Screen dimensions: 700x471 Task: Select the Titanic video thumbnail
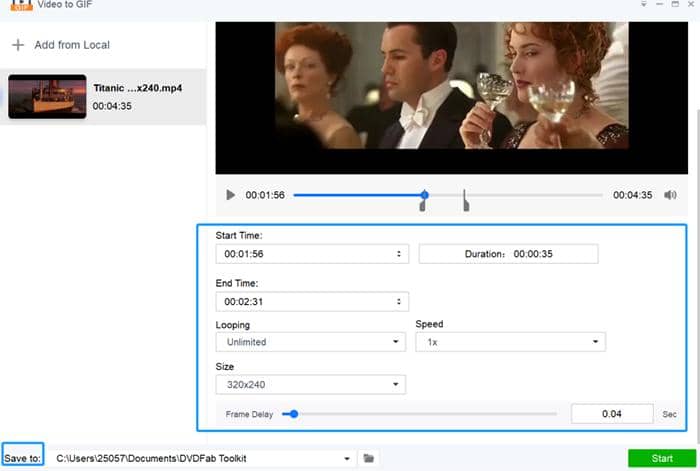tap(47, 96)
